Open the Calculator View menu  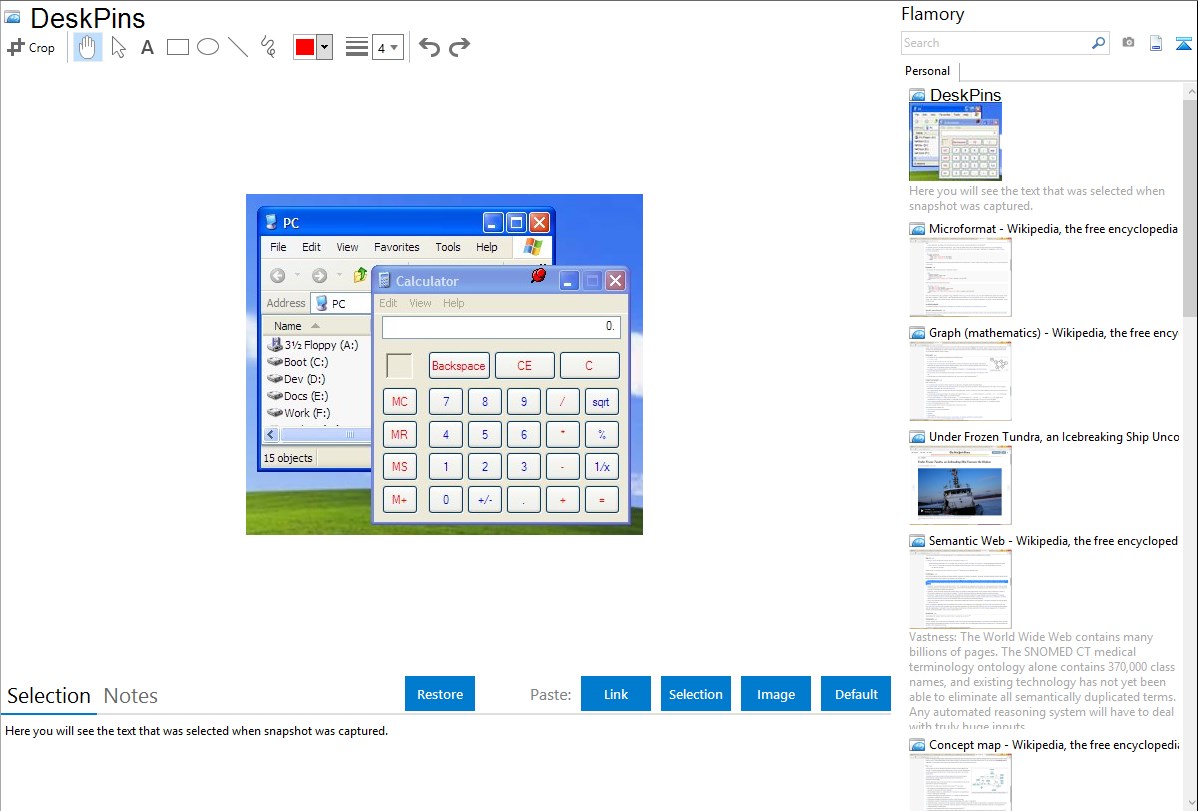pos(420,303)
